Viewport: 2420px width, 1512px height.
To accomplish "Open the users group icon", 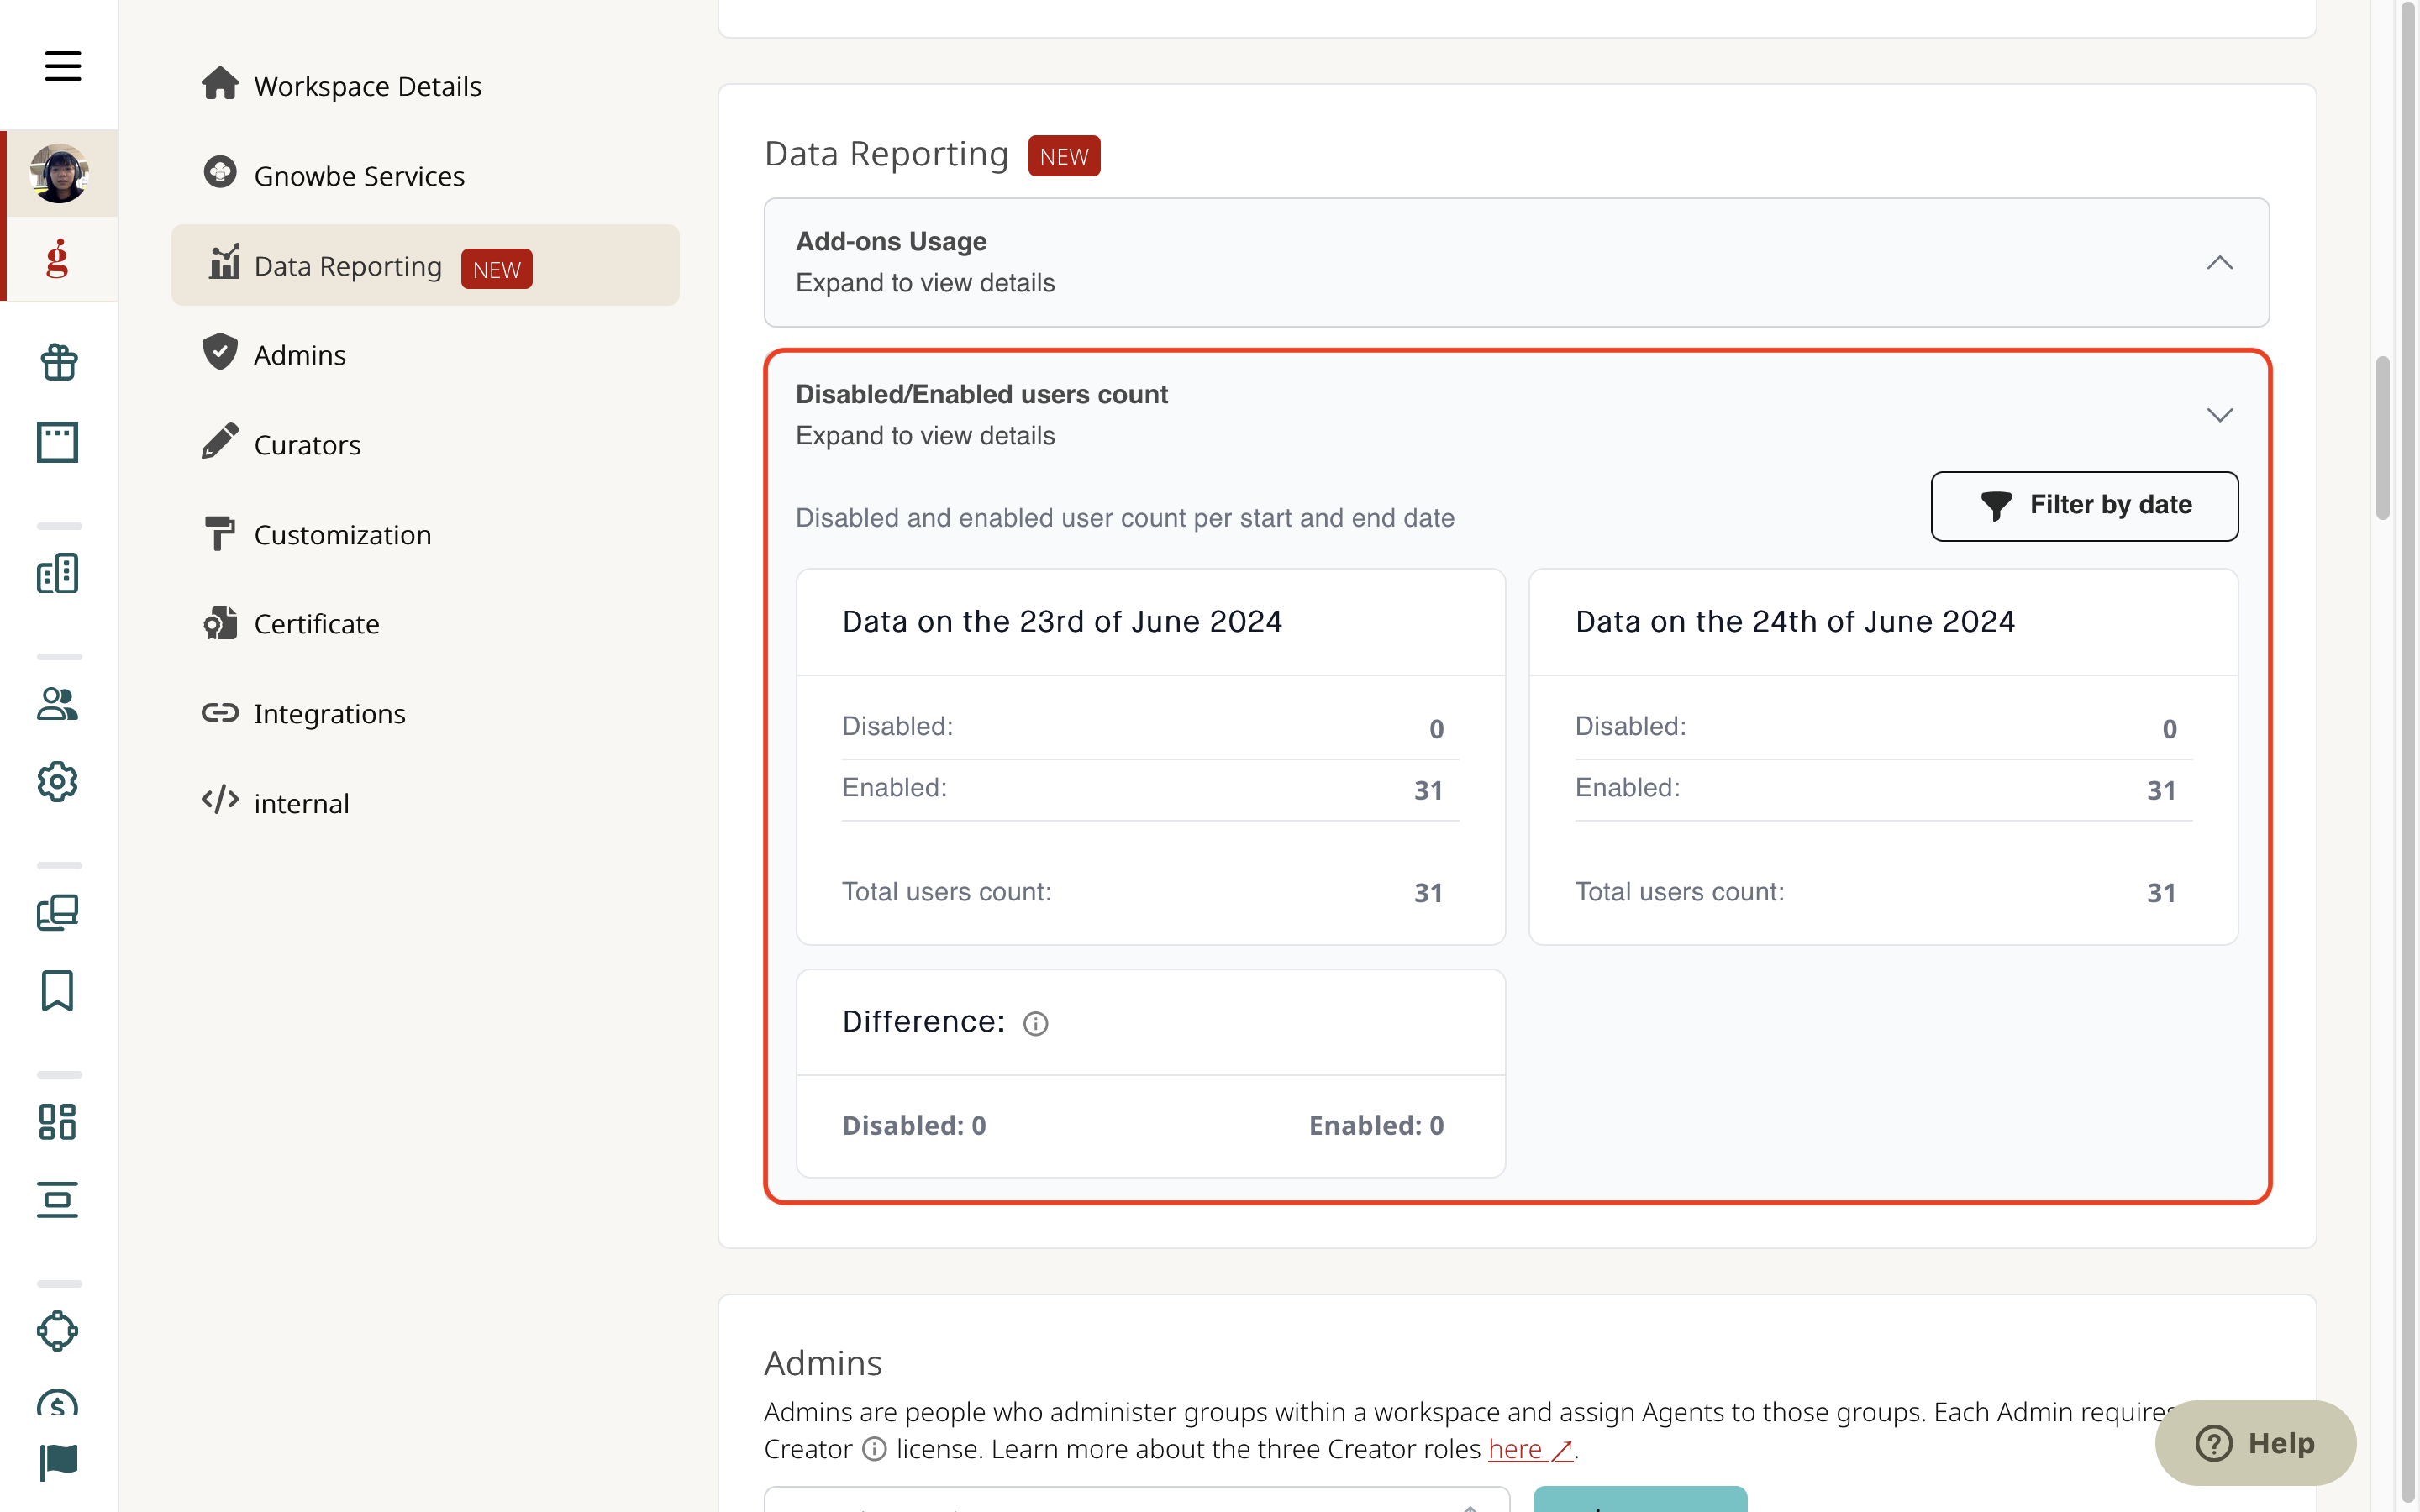I will pos(58,704).
